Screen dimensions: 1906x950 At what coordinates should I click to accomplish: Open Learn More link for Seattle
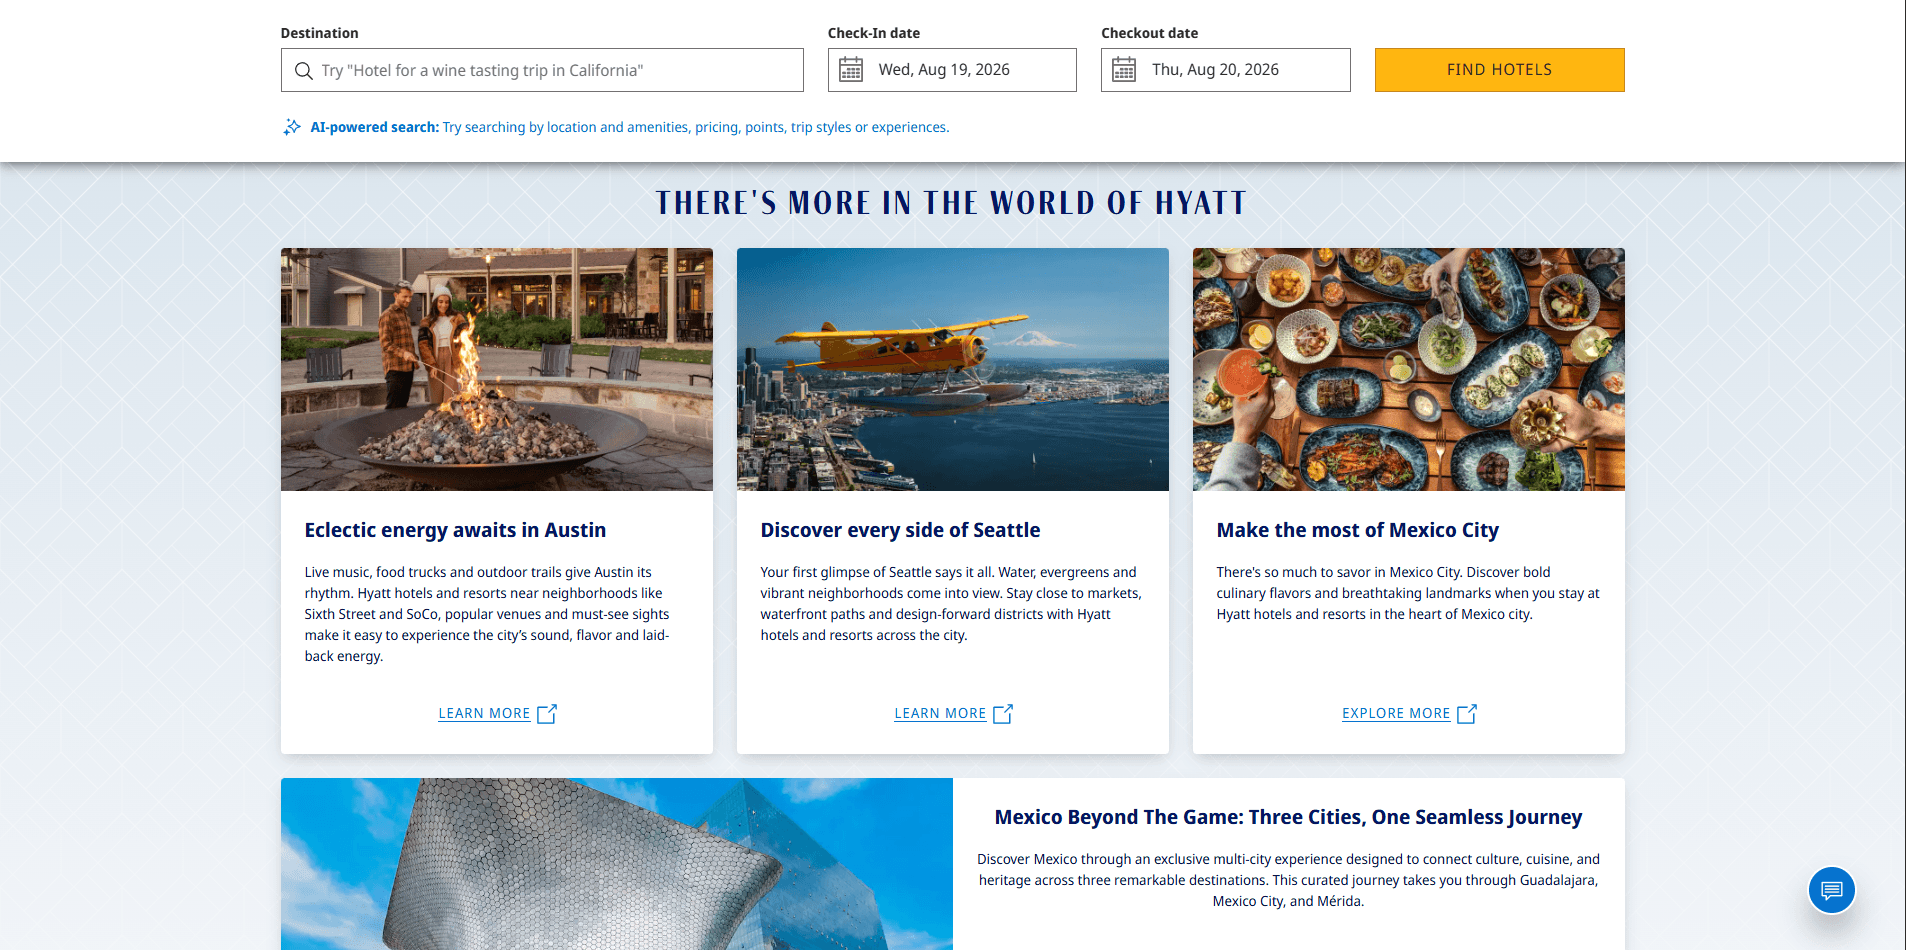pos(941,714)
